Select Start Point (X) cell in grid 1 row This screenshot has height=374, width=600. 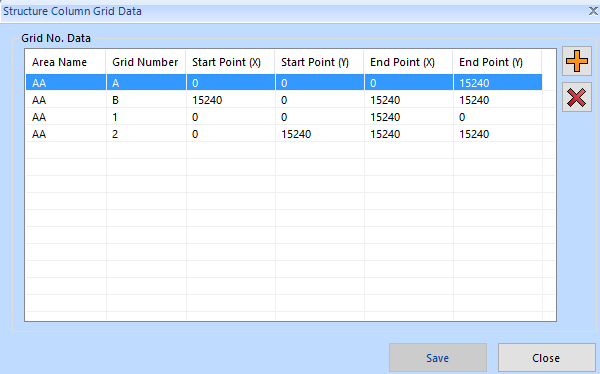click(230, 117)
